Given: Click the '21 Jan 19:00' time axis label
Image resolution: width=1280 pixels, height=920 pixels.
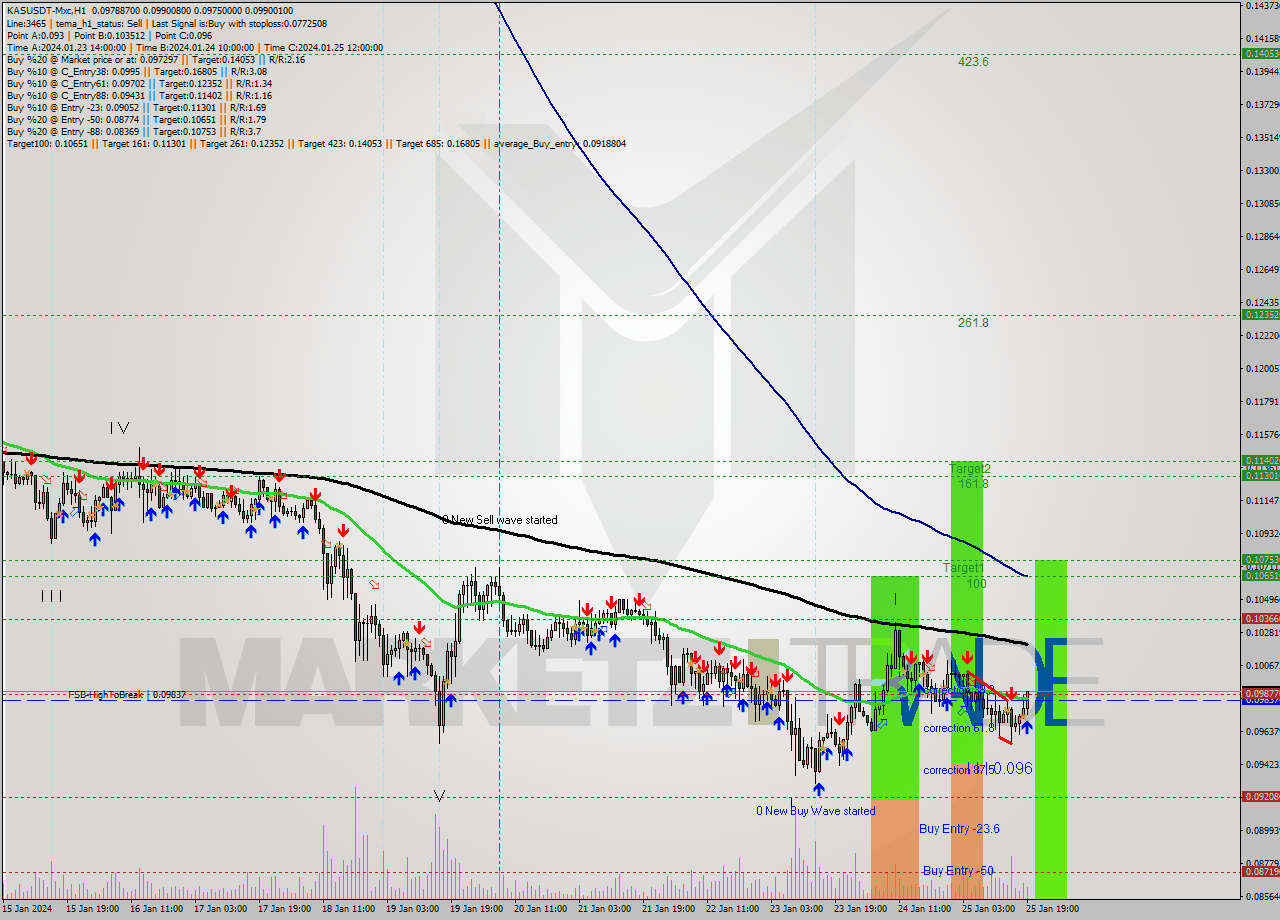Looking at the screenshot, I should point(668,909).
